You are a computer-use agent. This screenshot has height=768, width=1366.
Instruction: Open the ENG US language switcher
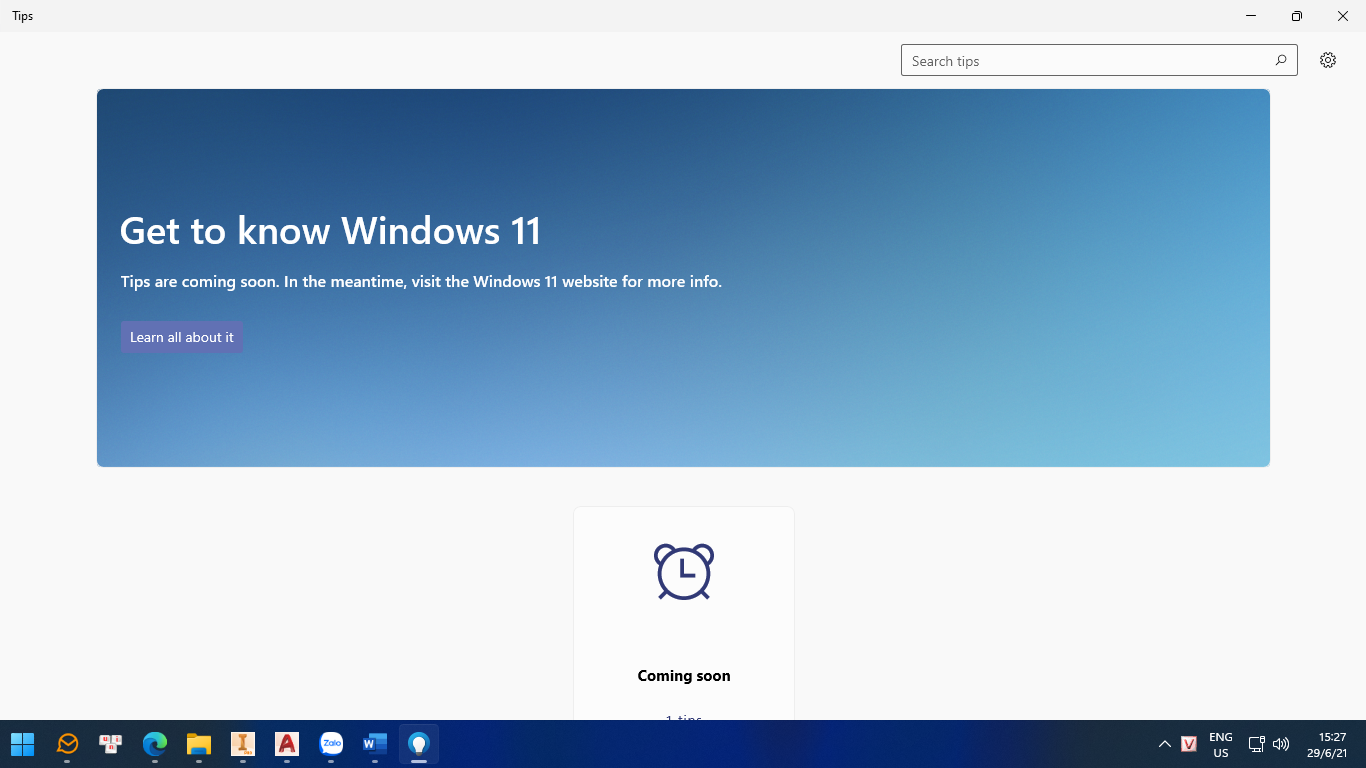click(x=1221, y=745)
